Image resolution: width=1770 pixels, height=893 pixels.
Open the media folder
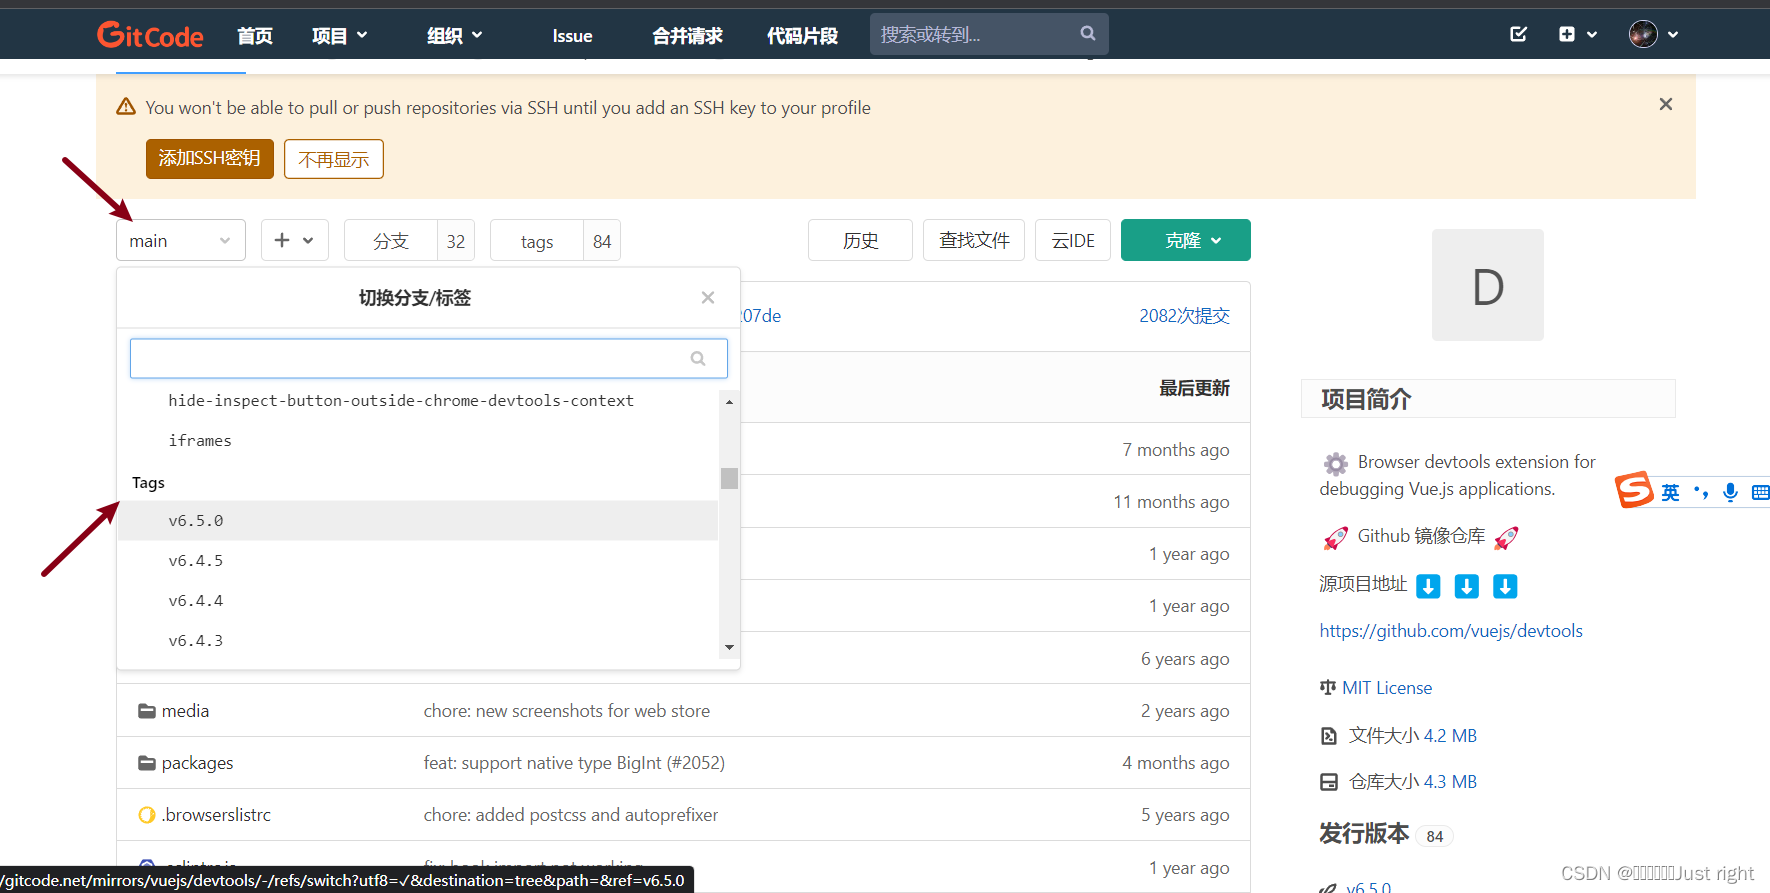185,710
